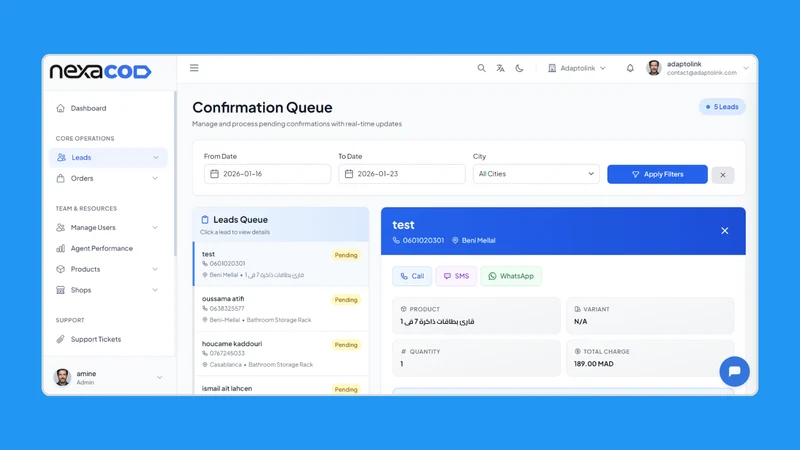Expand the Manage Users chevron
The width and height of the screenshot is (800, 450).
coord(155,228)
